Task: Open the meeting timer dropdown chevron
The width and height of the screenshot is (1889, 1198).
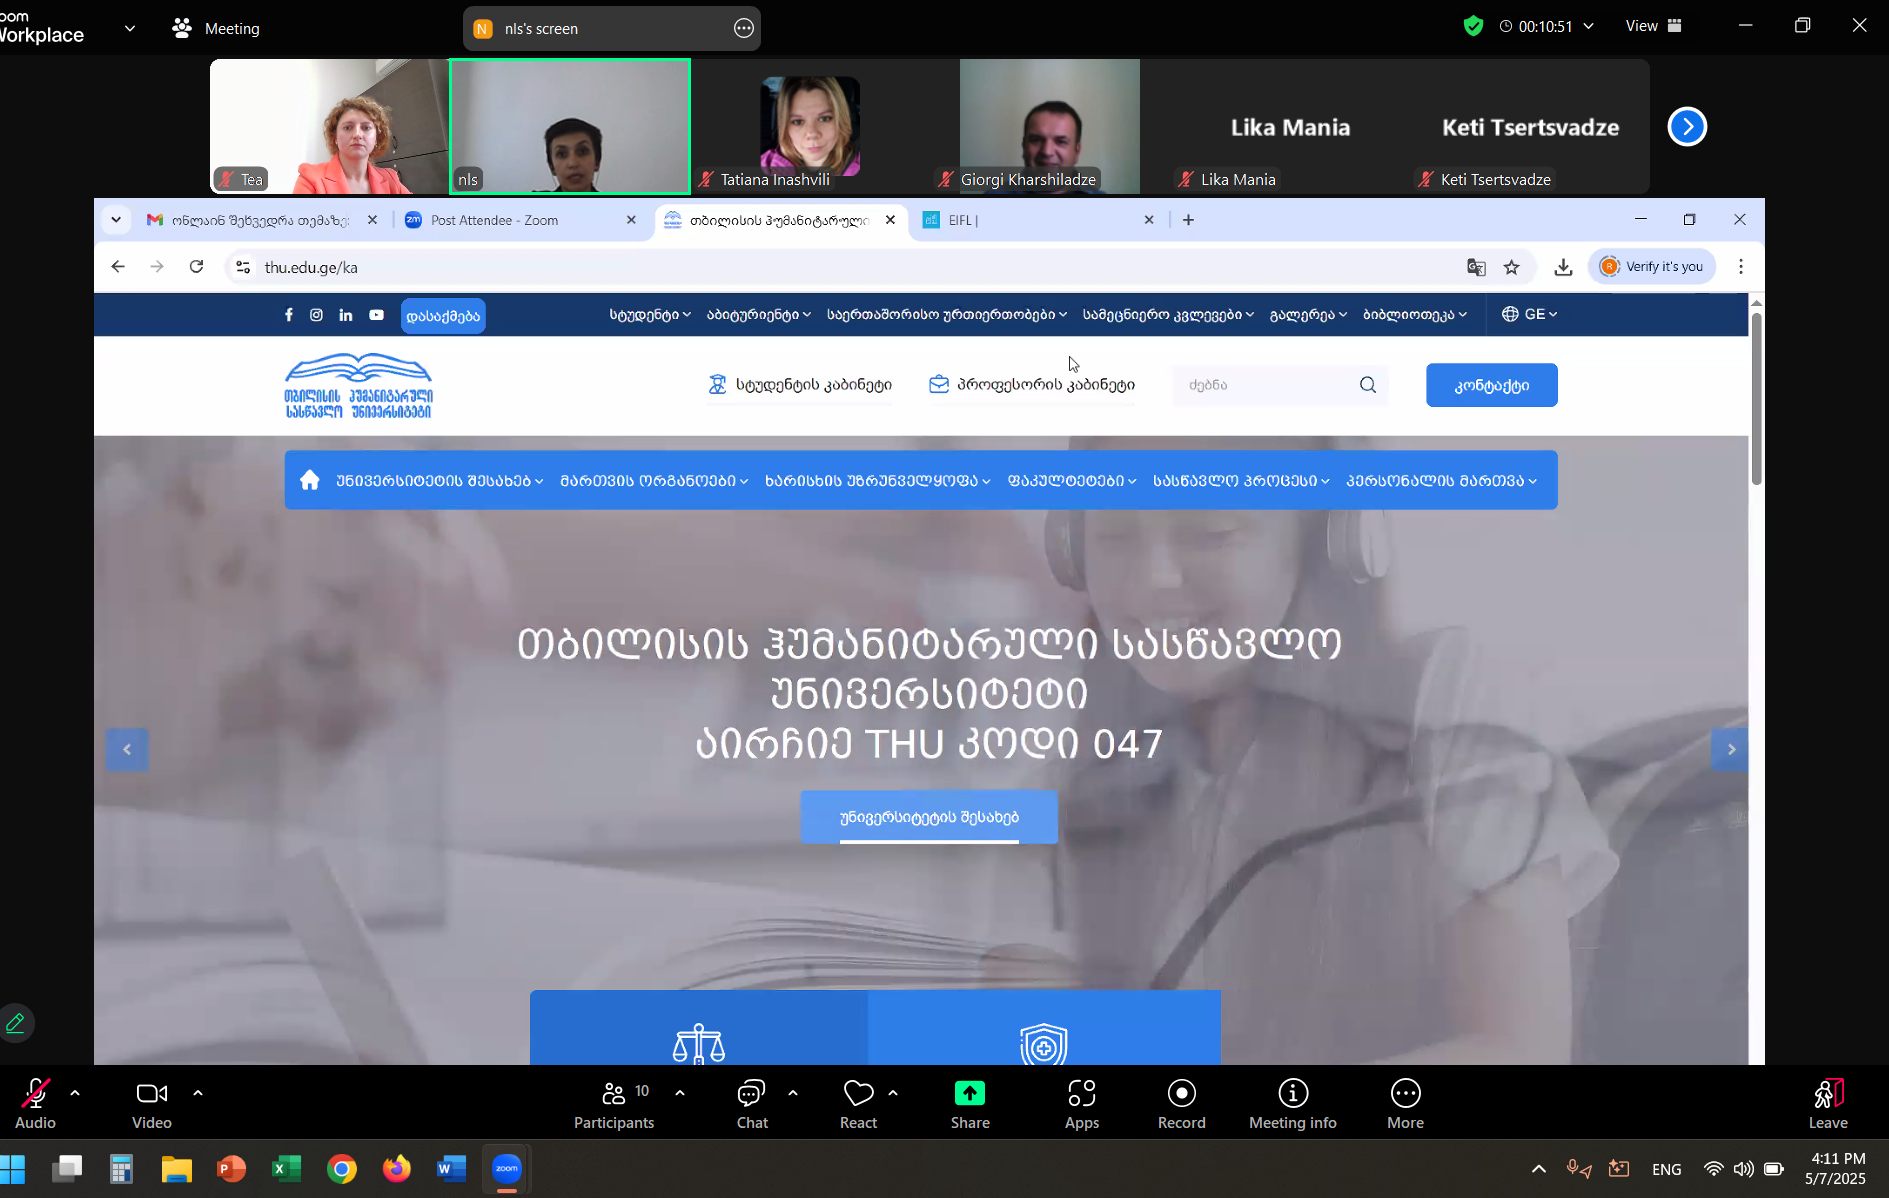Action: [1589, 27]
